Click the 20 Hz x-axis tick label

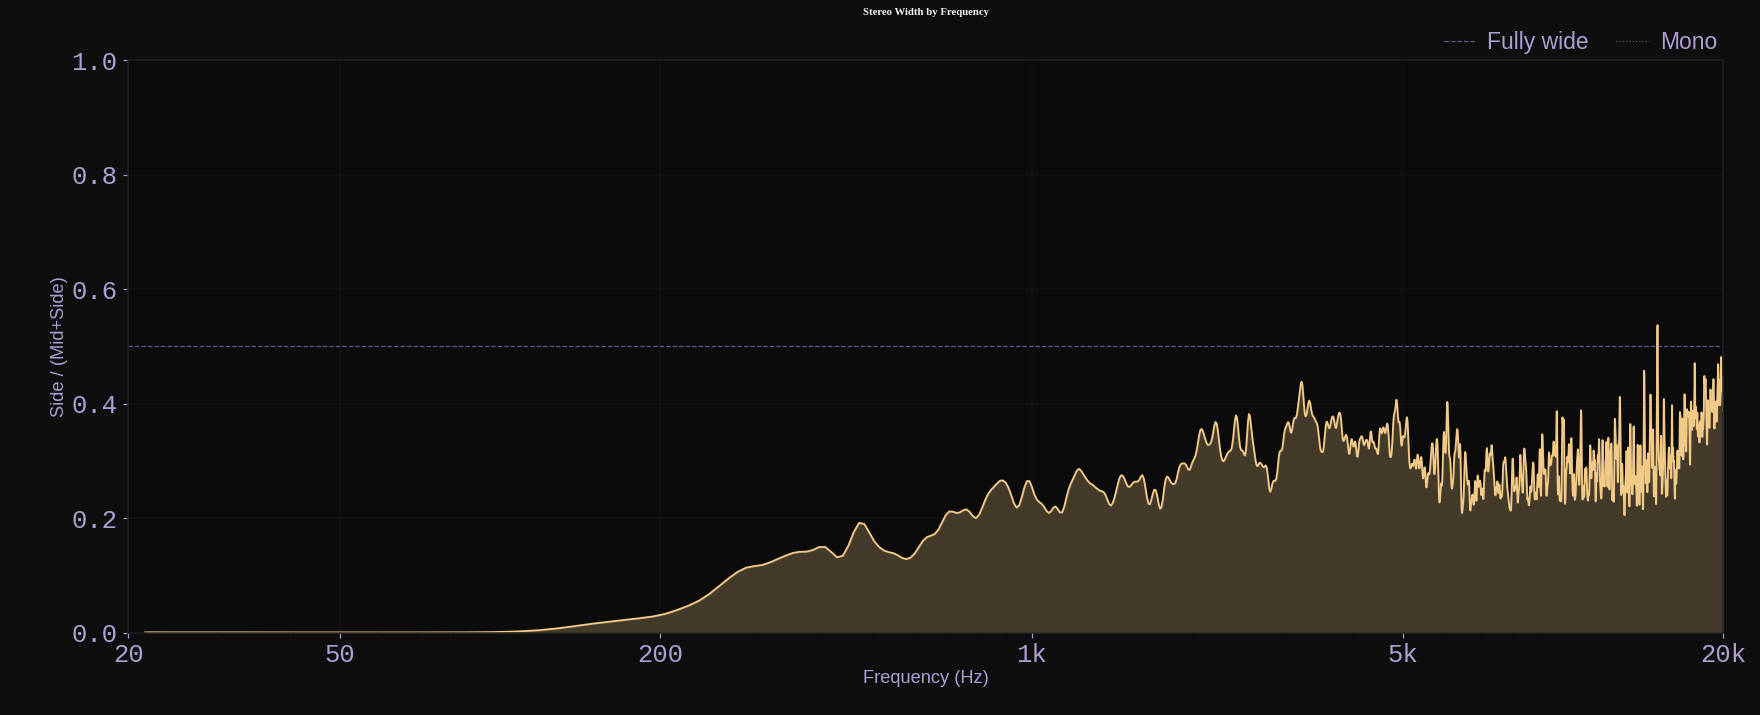(129, 654)
